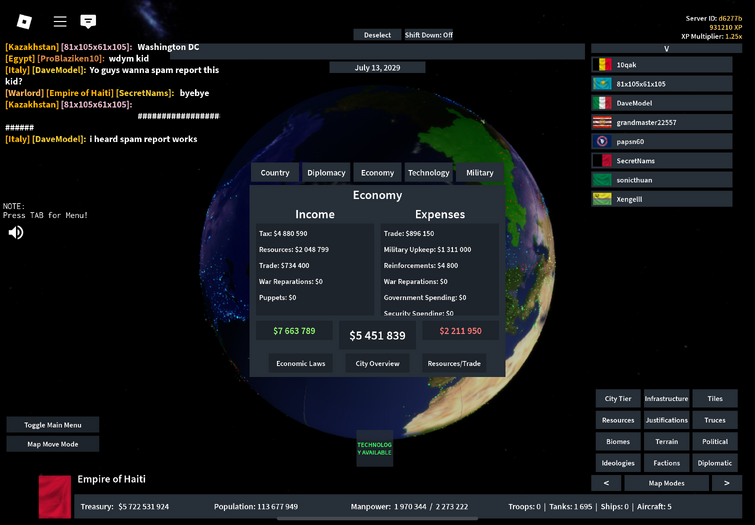Select Resources map mode
The width and height of the screenshot is (755, 525).
point(618,420)
